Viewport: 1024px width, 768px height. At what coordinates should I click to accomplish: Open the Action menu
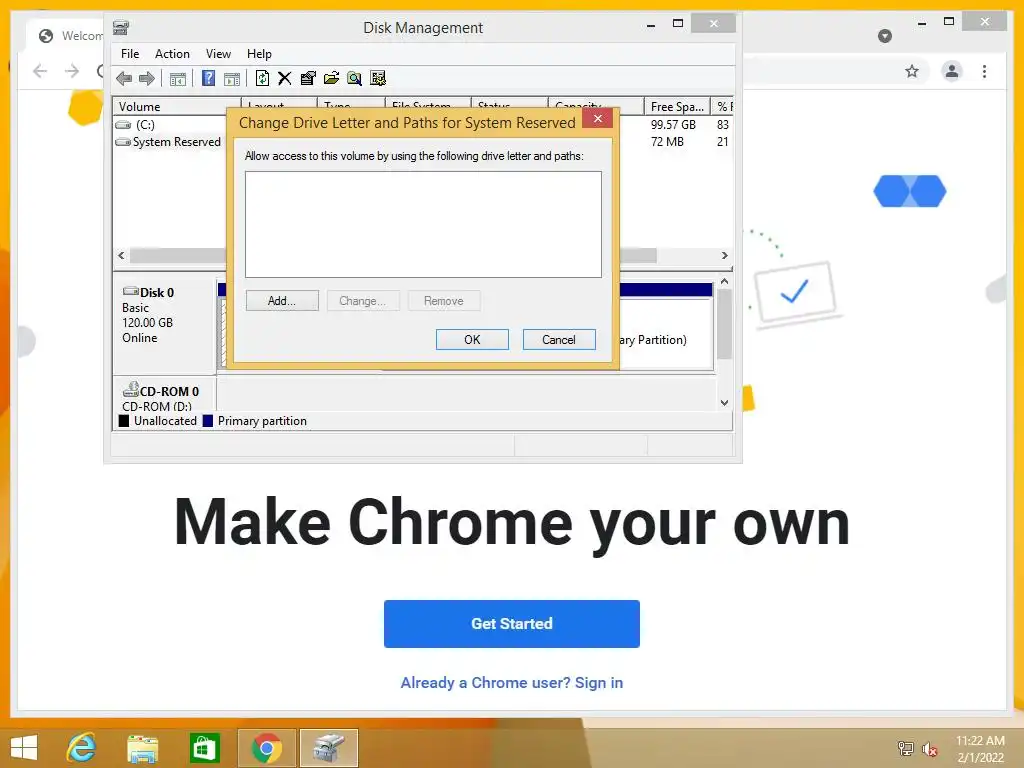tap(172, 54)
